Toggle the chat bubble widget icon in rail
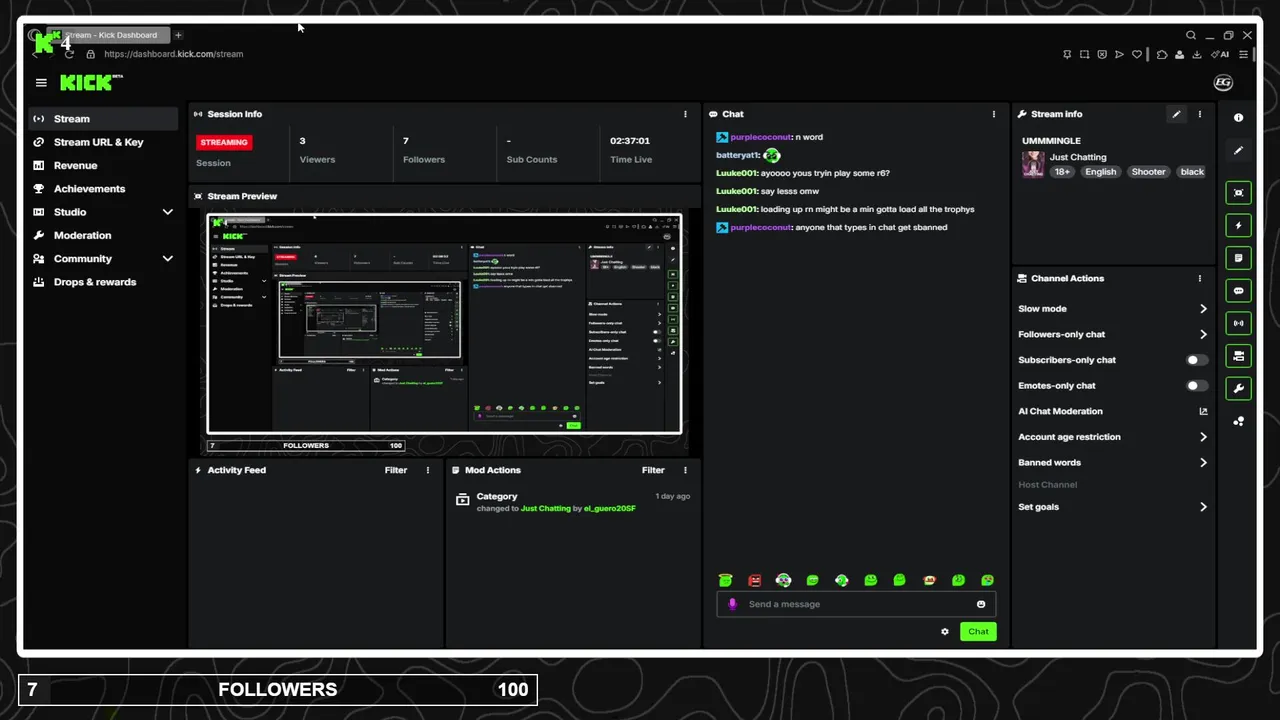The height and width of the screenshot is (720, 1280). [x=1239, y=291]
